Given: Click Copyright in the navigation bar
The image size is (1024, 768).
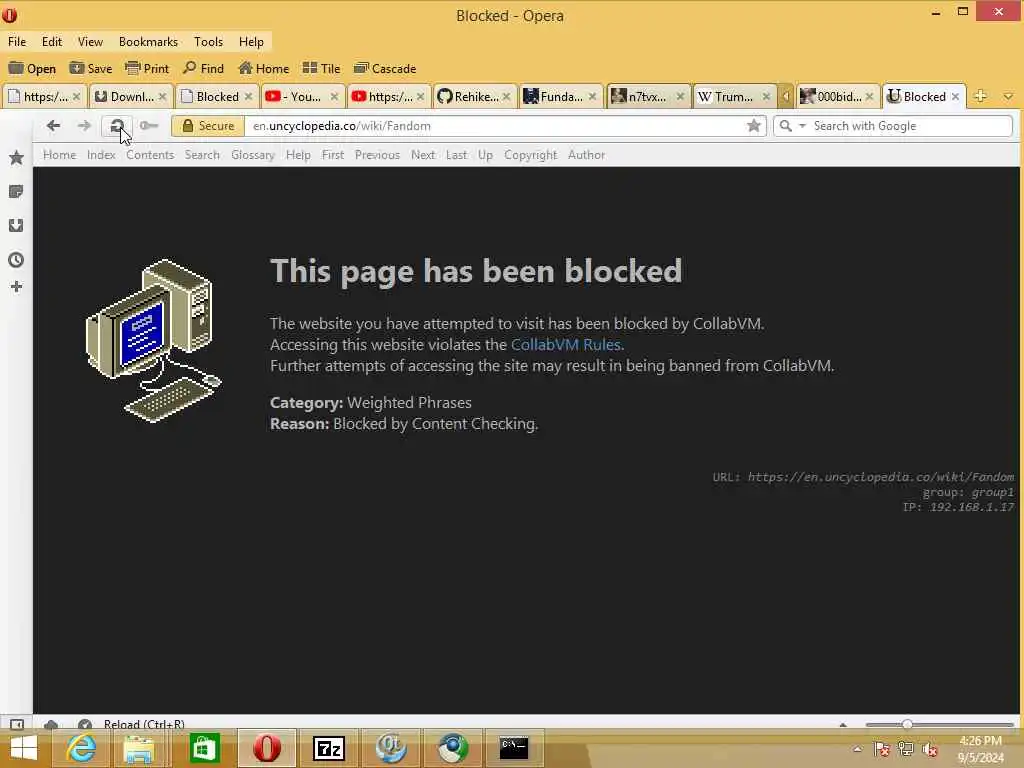Looking at the screenshot, I should 530,155.
